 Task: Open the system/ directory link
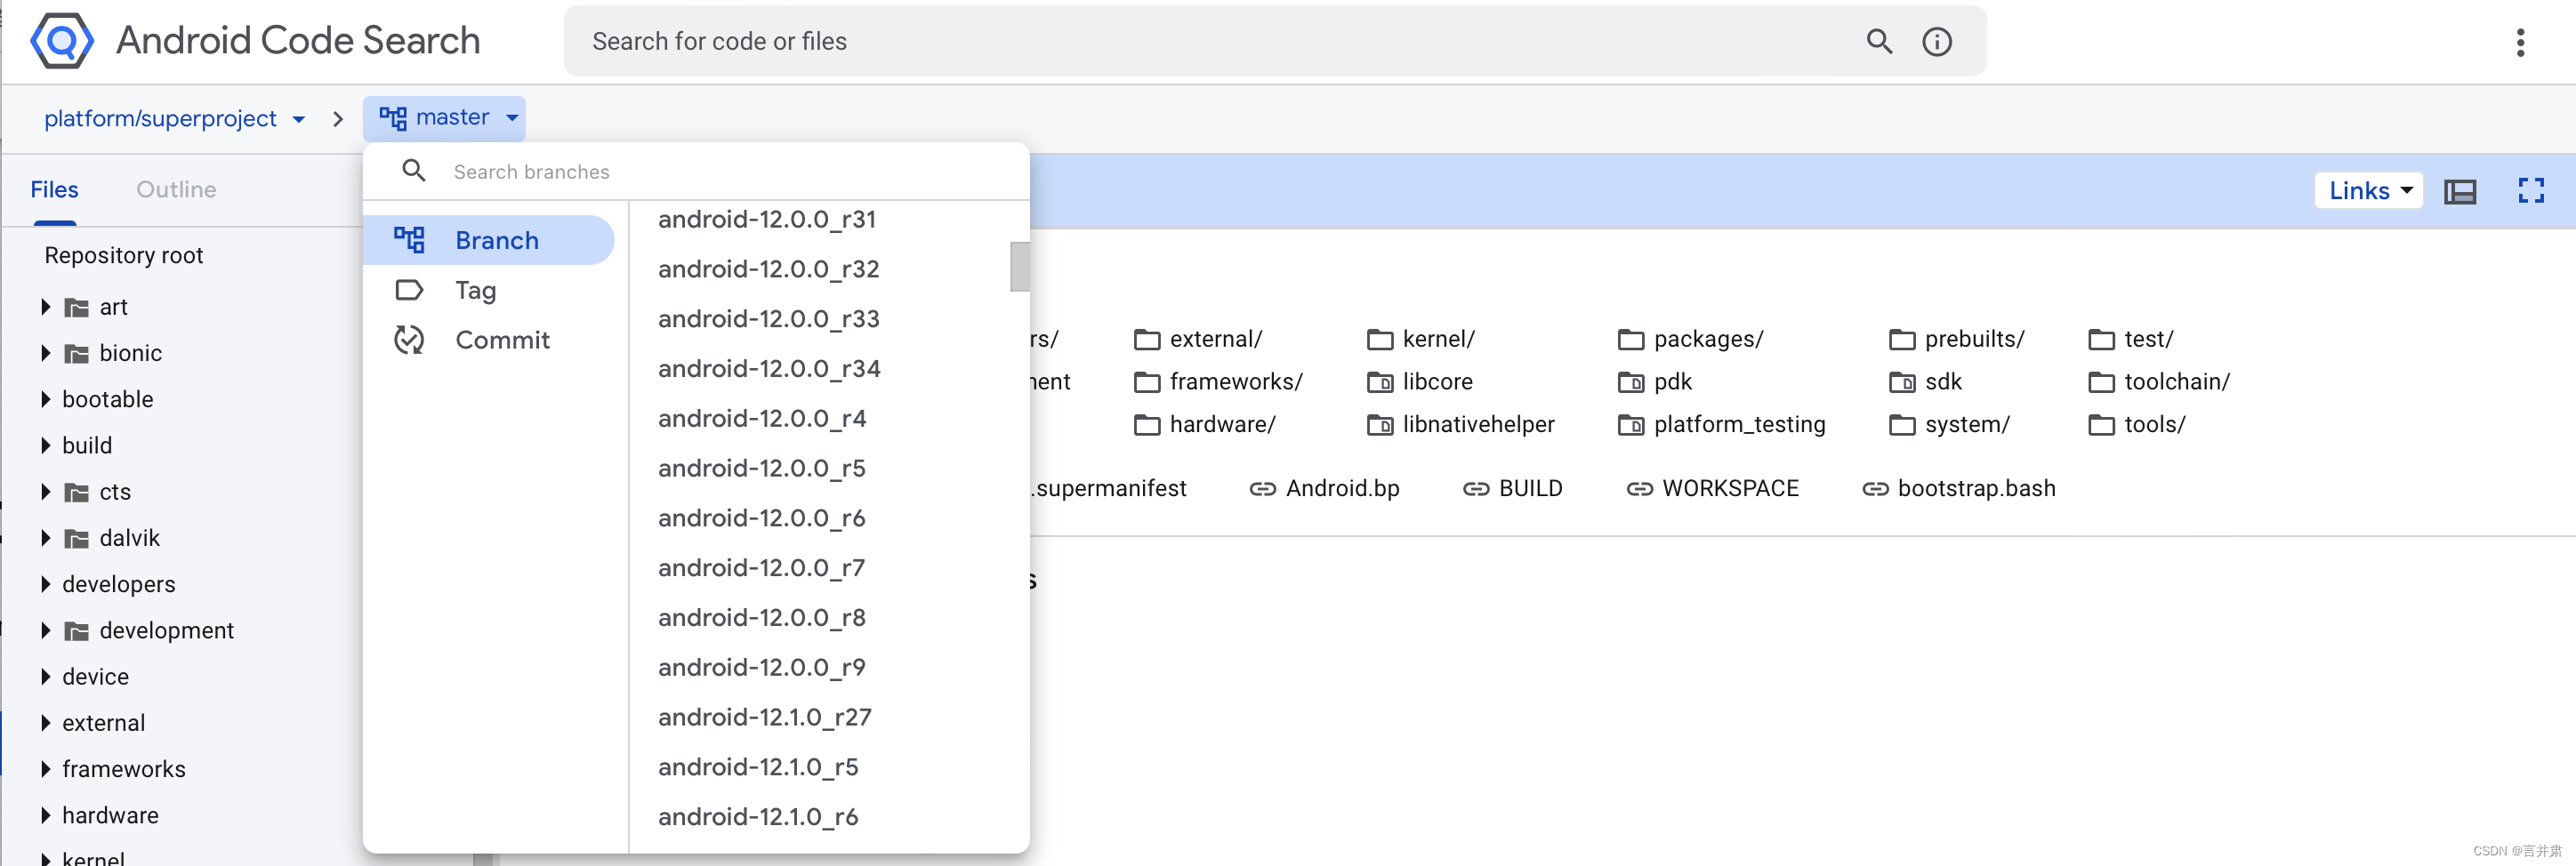click(x=1967, y=425)
